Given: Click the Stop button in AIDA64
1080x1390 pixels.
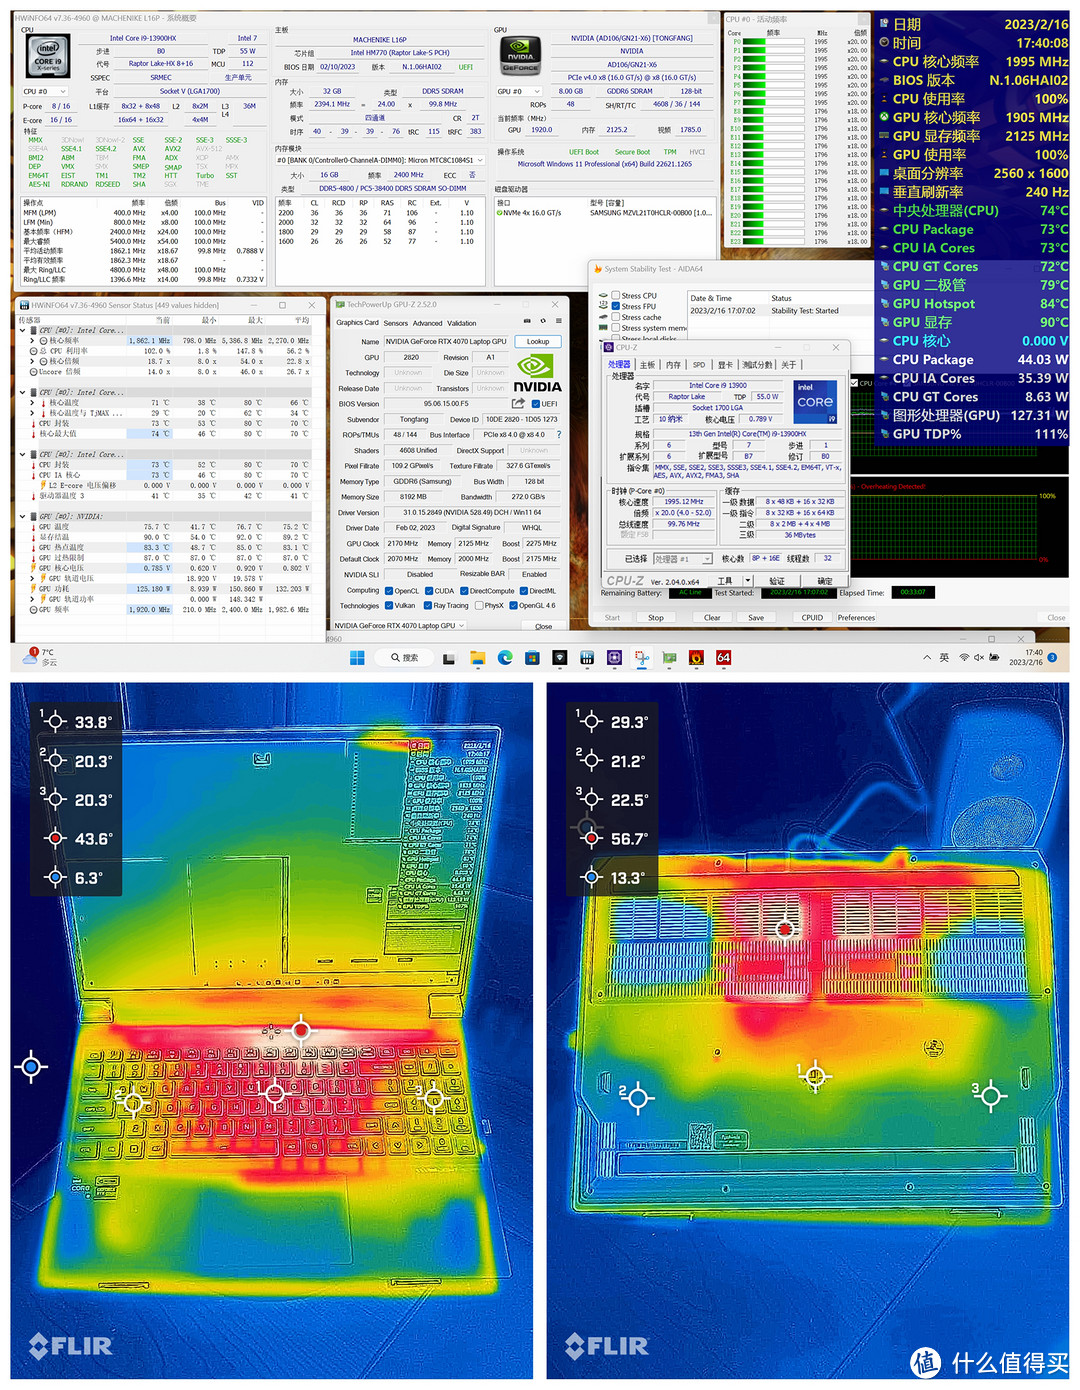Looking at the screenshot, I should pyautogui.click(x=656, y=618).
